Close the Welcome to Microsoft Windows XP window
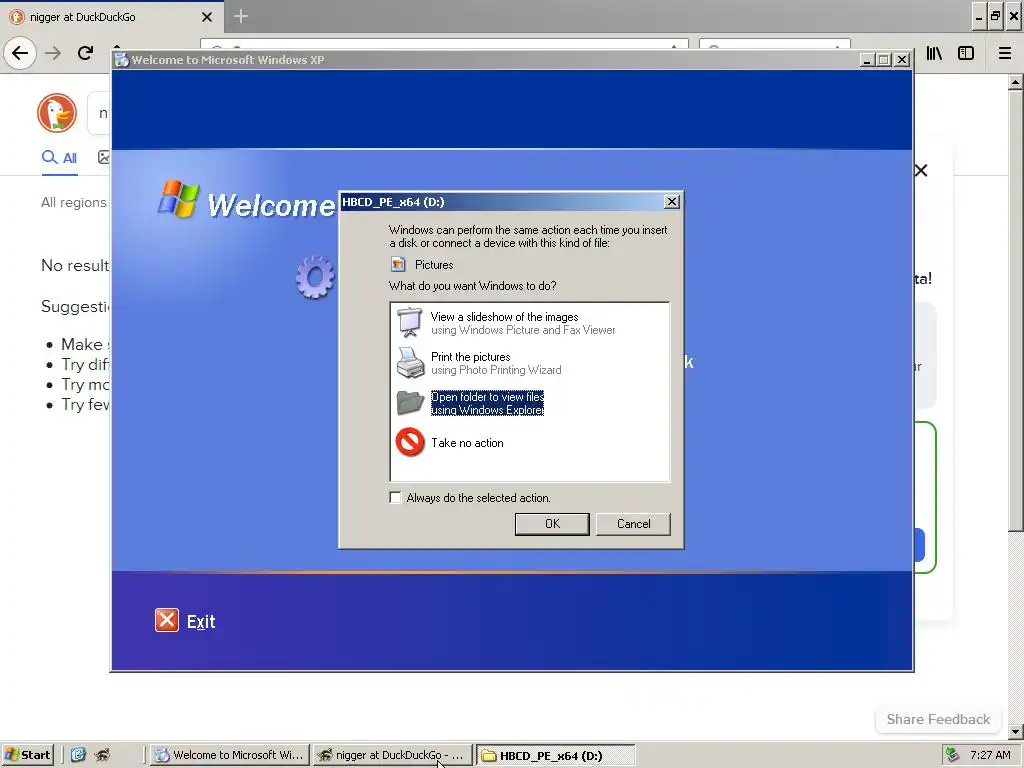Image resolution: width=1024 pixels, height=768 pixels. point(902,60)
